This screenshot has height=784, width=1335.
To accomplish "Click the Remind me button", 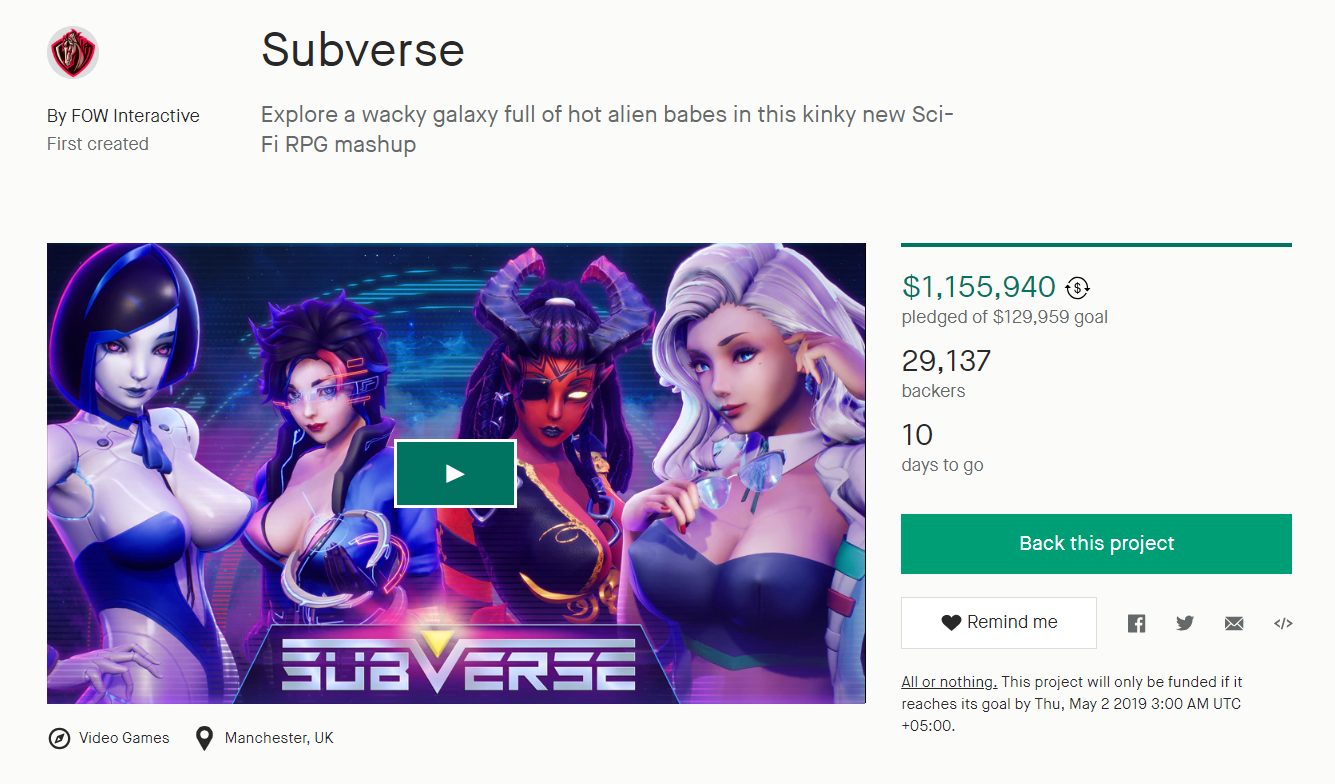I will click(x=998, y=622).
